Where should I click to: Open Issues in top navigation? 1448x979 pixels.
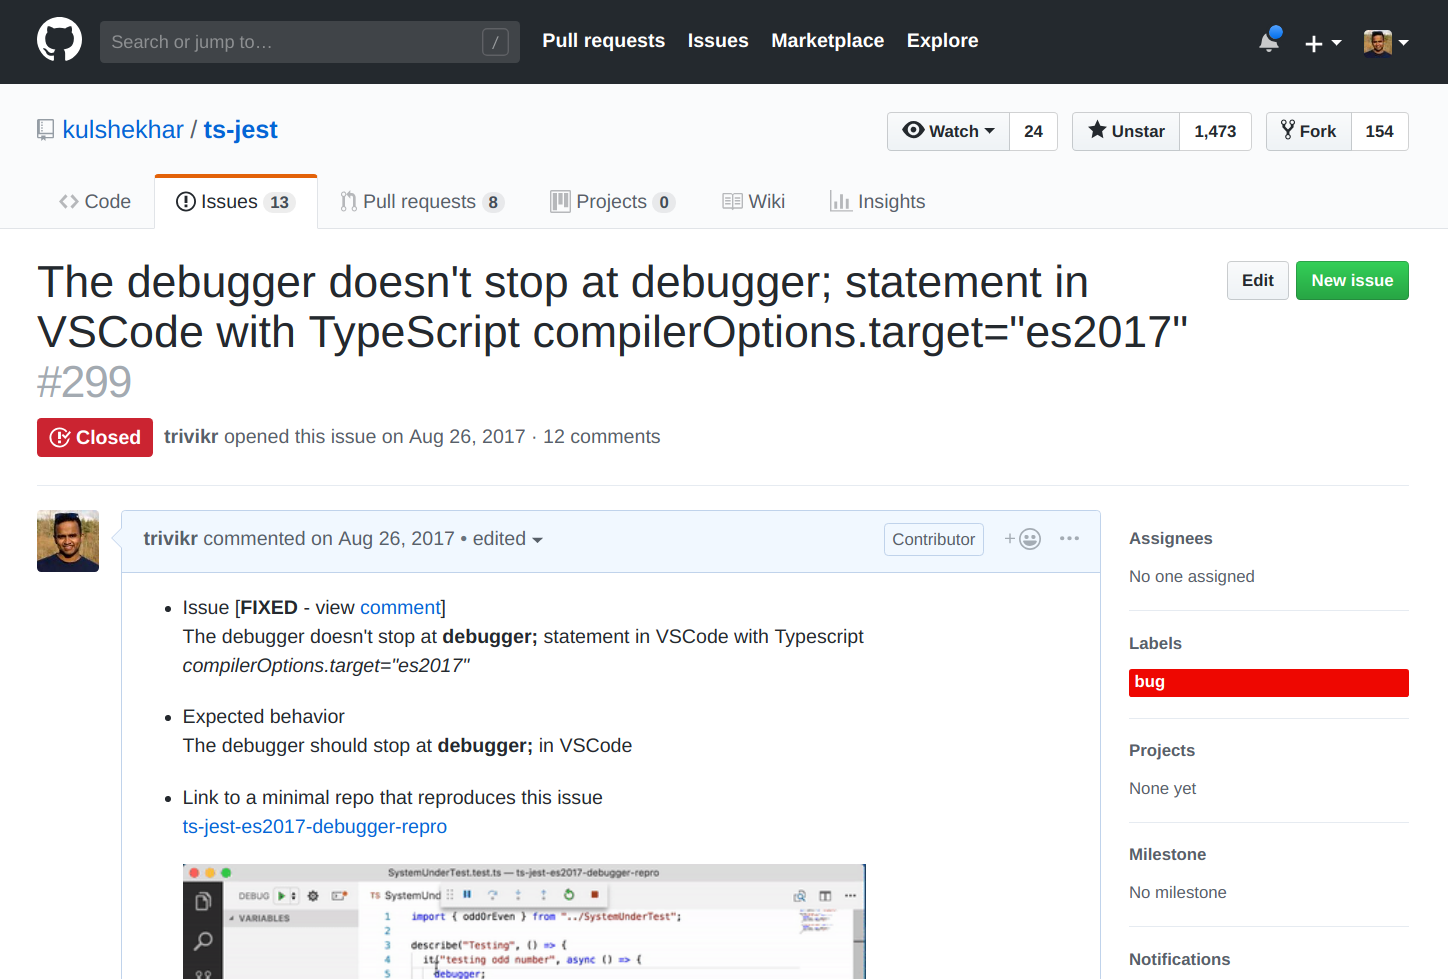718,41
